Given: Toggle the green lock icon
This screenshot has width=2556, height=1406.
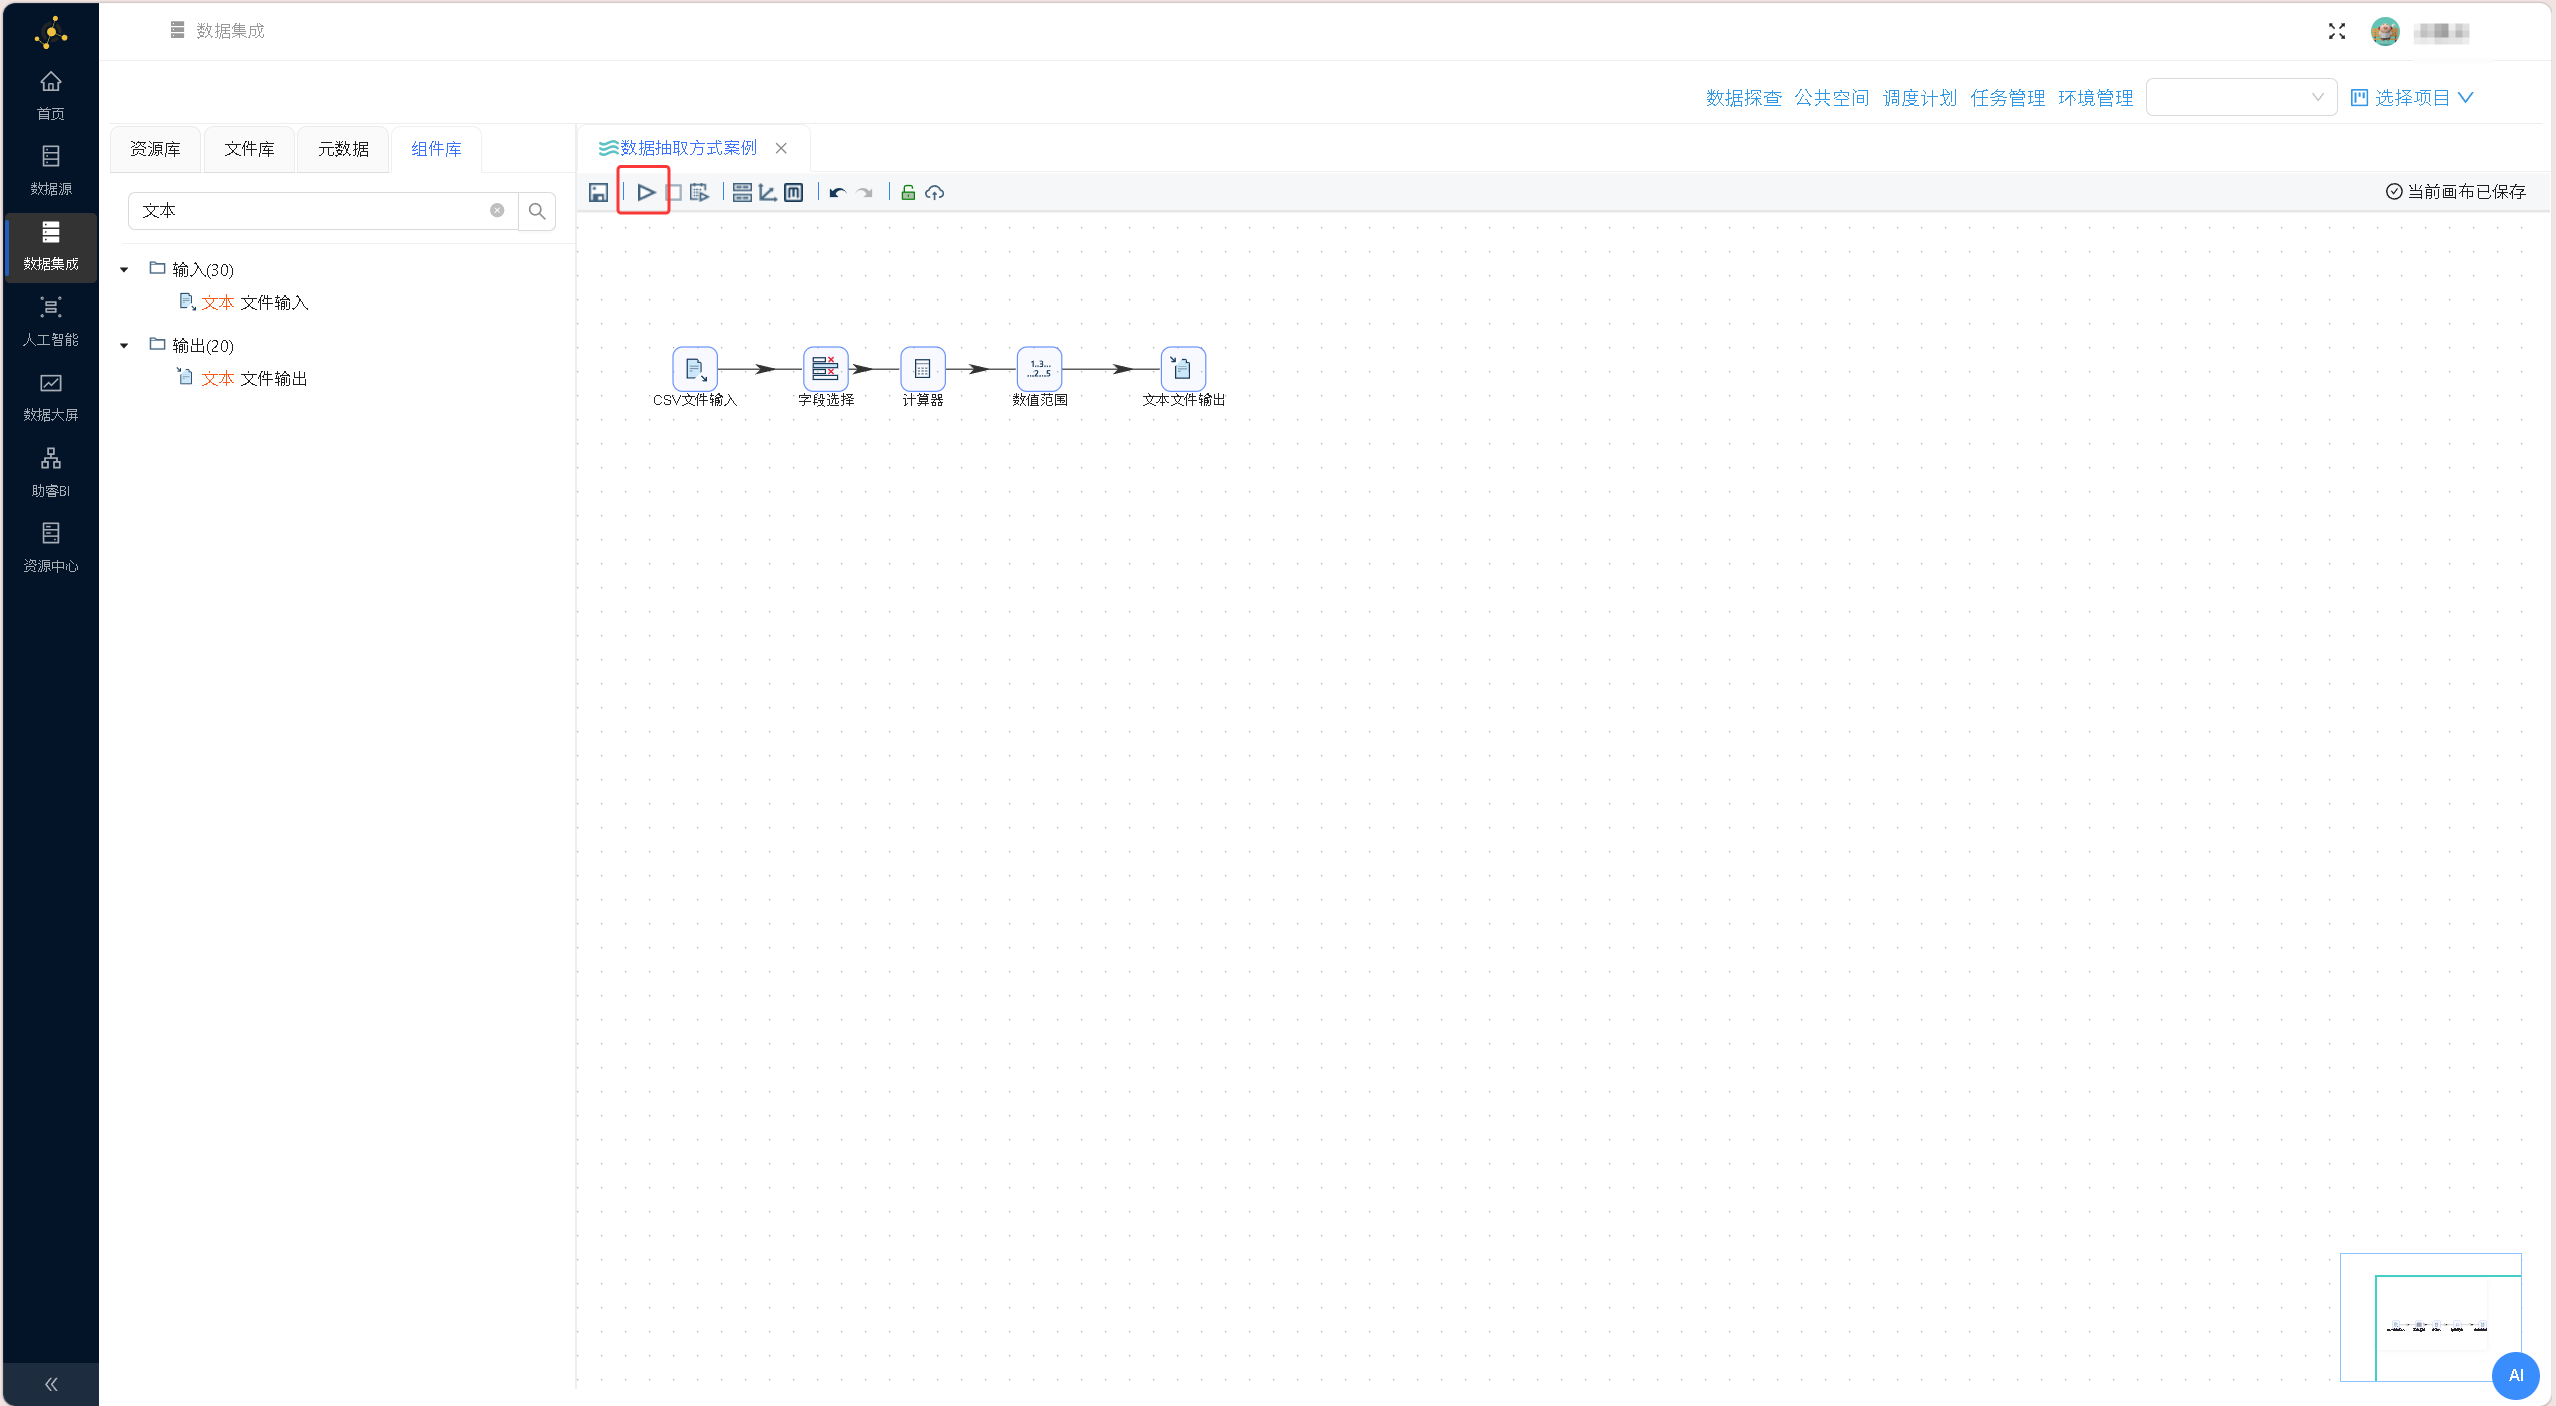Looking at the screenshot, I should click(x=908, y=193).
